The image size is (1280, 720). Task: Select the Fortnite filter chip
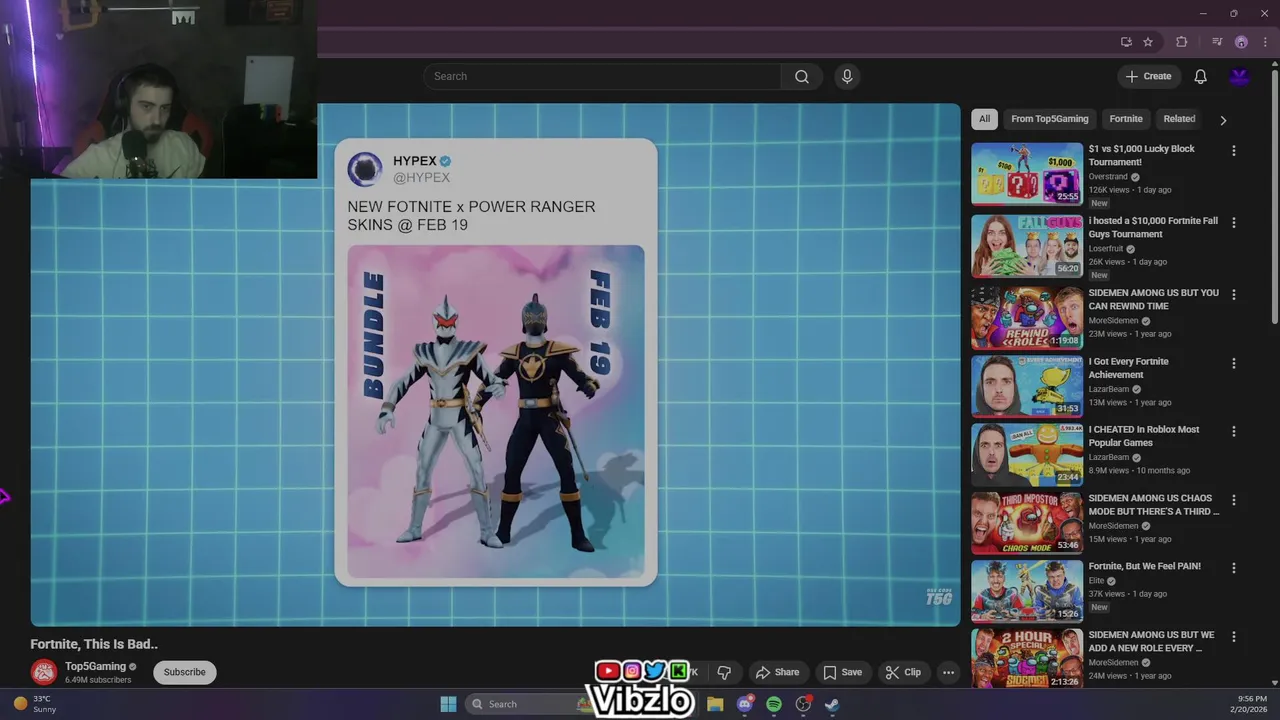pyautogui.click(x=1126, y=119)
